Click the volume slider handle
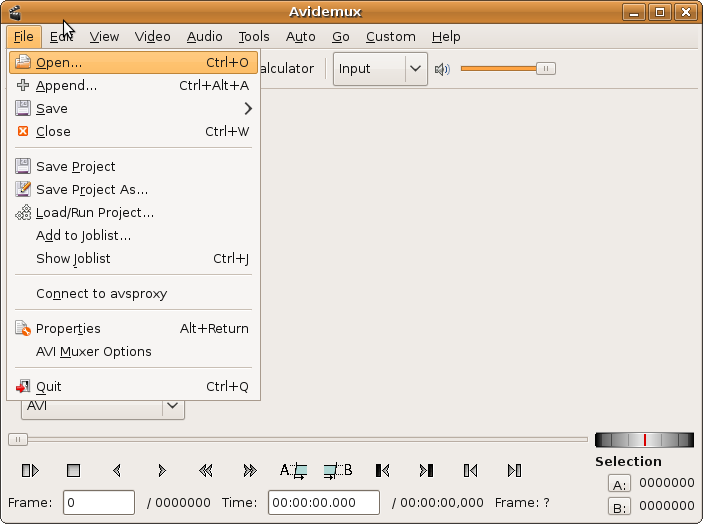703x524 pixels. pyautogui.click(x=546, y=69)
